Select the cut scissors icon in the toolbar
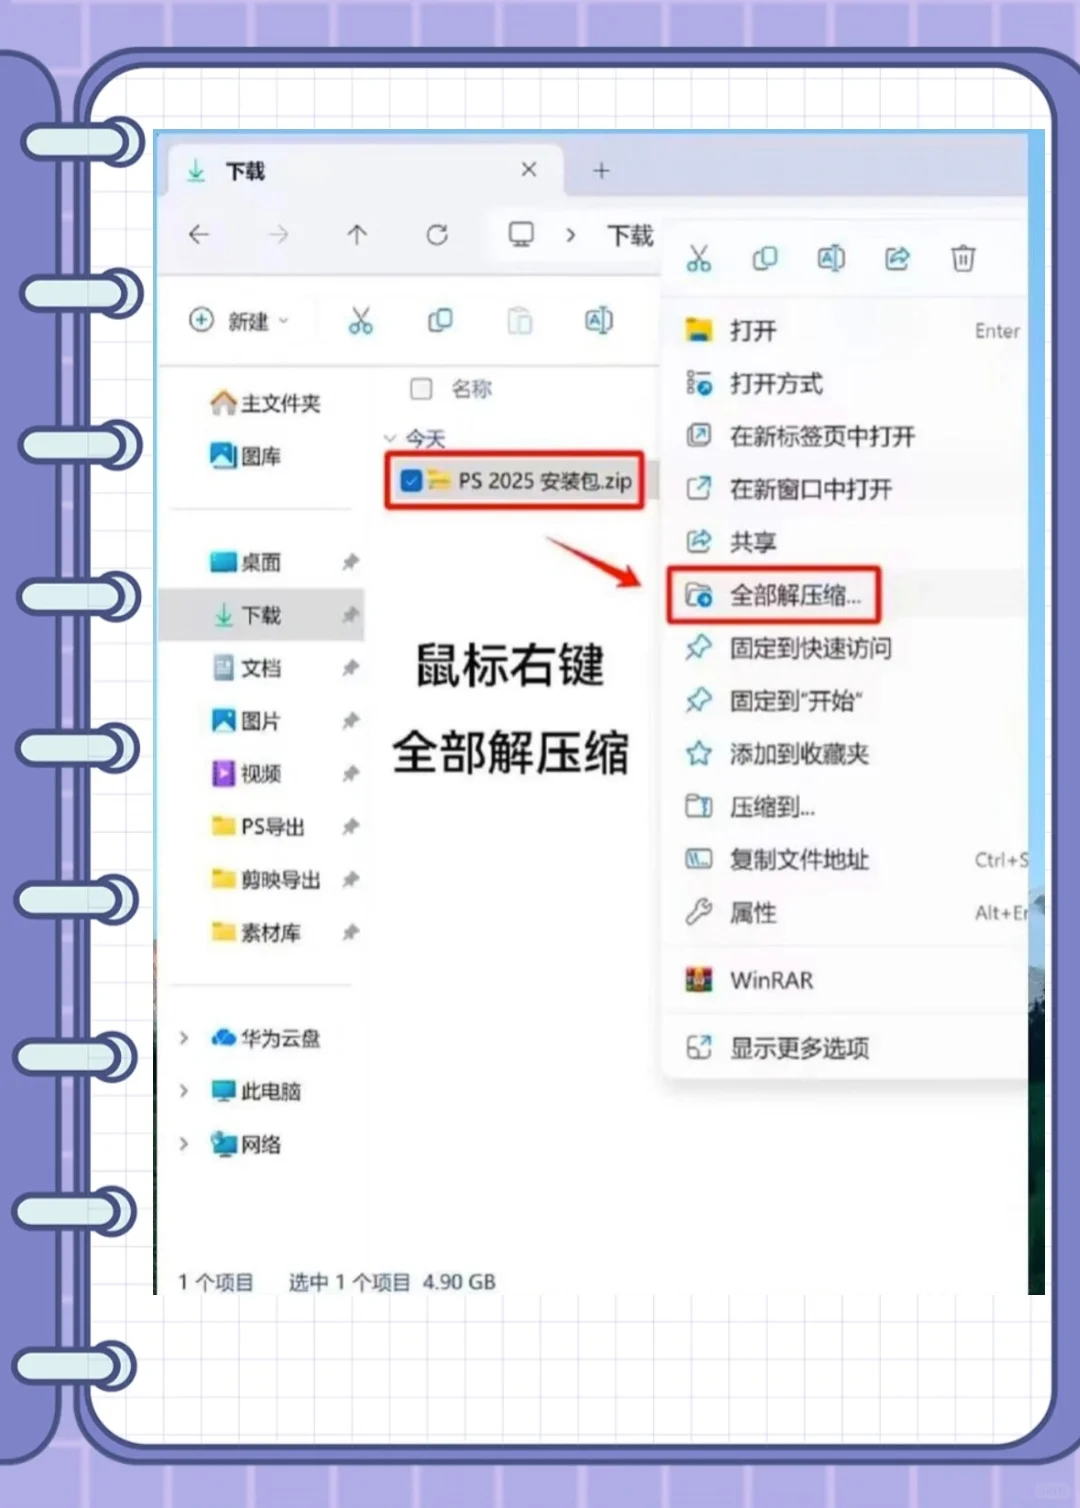This screenshot has height=1508, width=1080. [x=361, y=321]
